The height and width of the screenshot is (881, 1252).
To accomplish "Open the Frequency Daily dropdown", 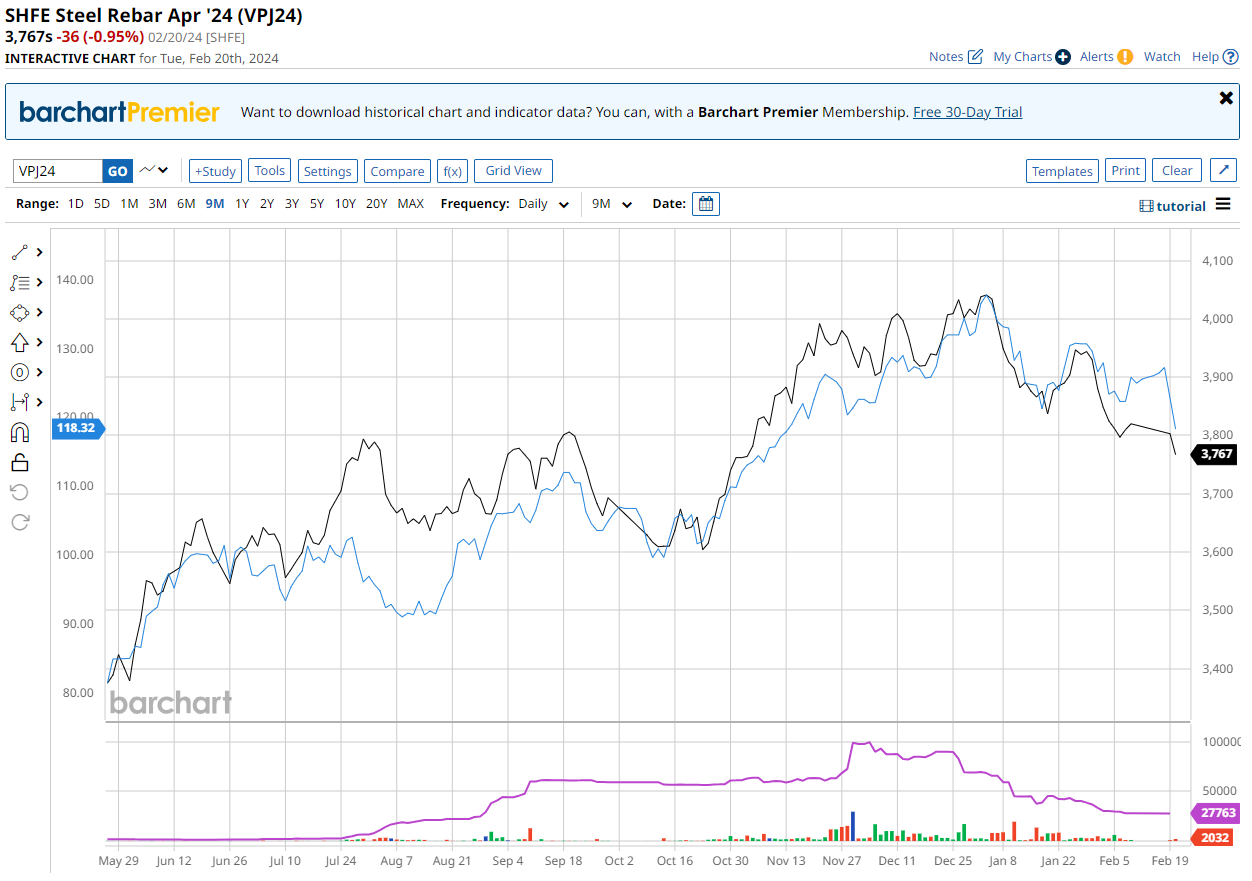I will coord(543,204).
